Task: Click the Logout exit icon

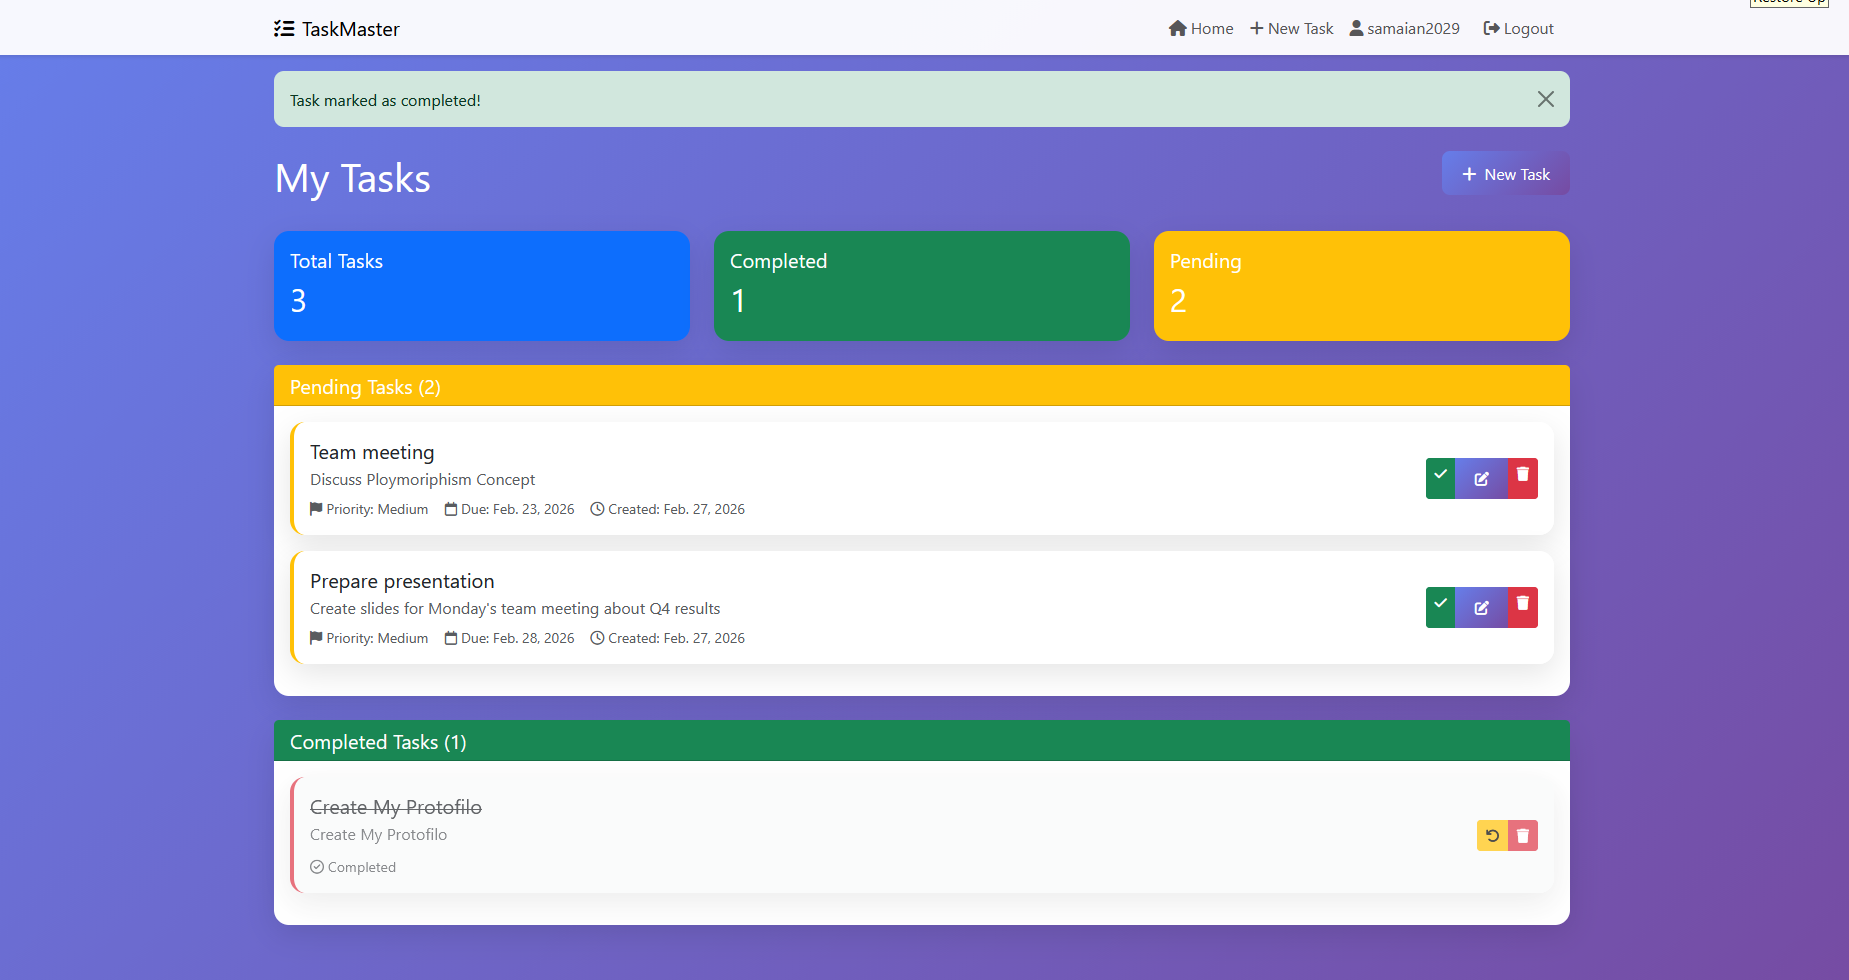Action: click(1490, 28)
